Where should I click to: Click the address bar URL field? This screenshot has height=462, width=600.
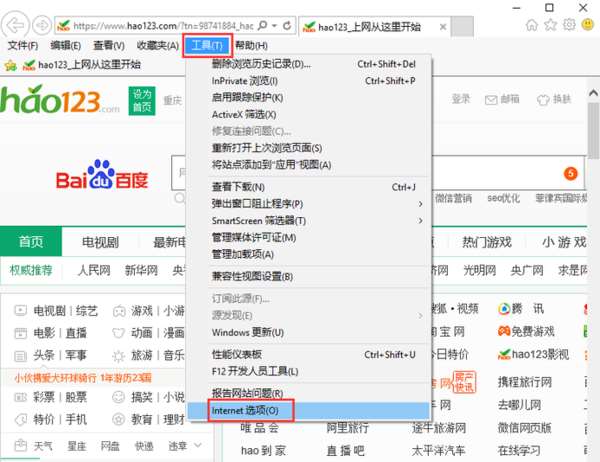(163, 26)
